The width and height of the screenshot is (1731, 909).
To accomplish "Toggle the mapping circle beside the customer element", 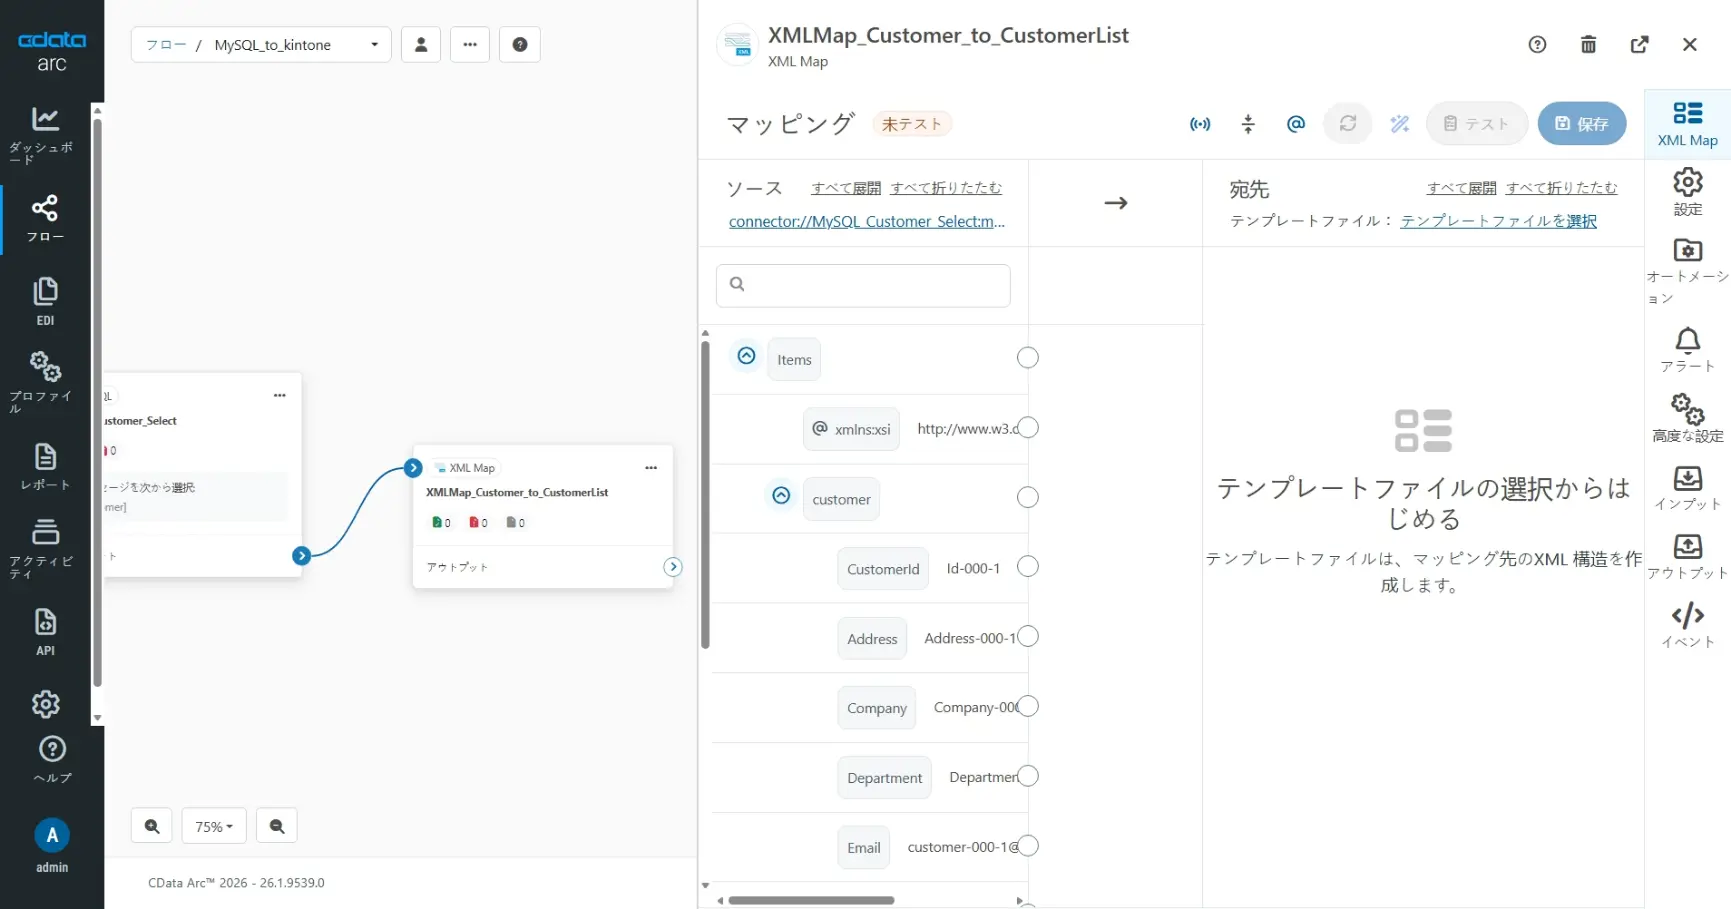I will pyautogui.click(x=1027, y=497).
